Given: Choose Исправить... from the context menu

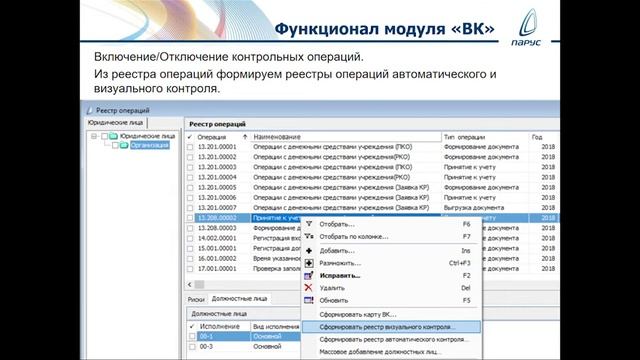Looking at the screenshot, I should [392, 276].
